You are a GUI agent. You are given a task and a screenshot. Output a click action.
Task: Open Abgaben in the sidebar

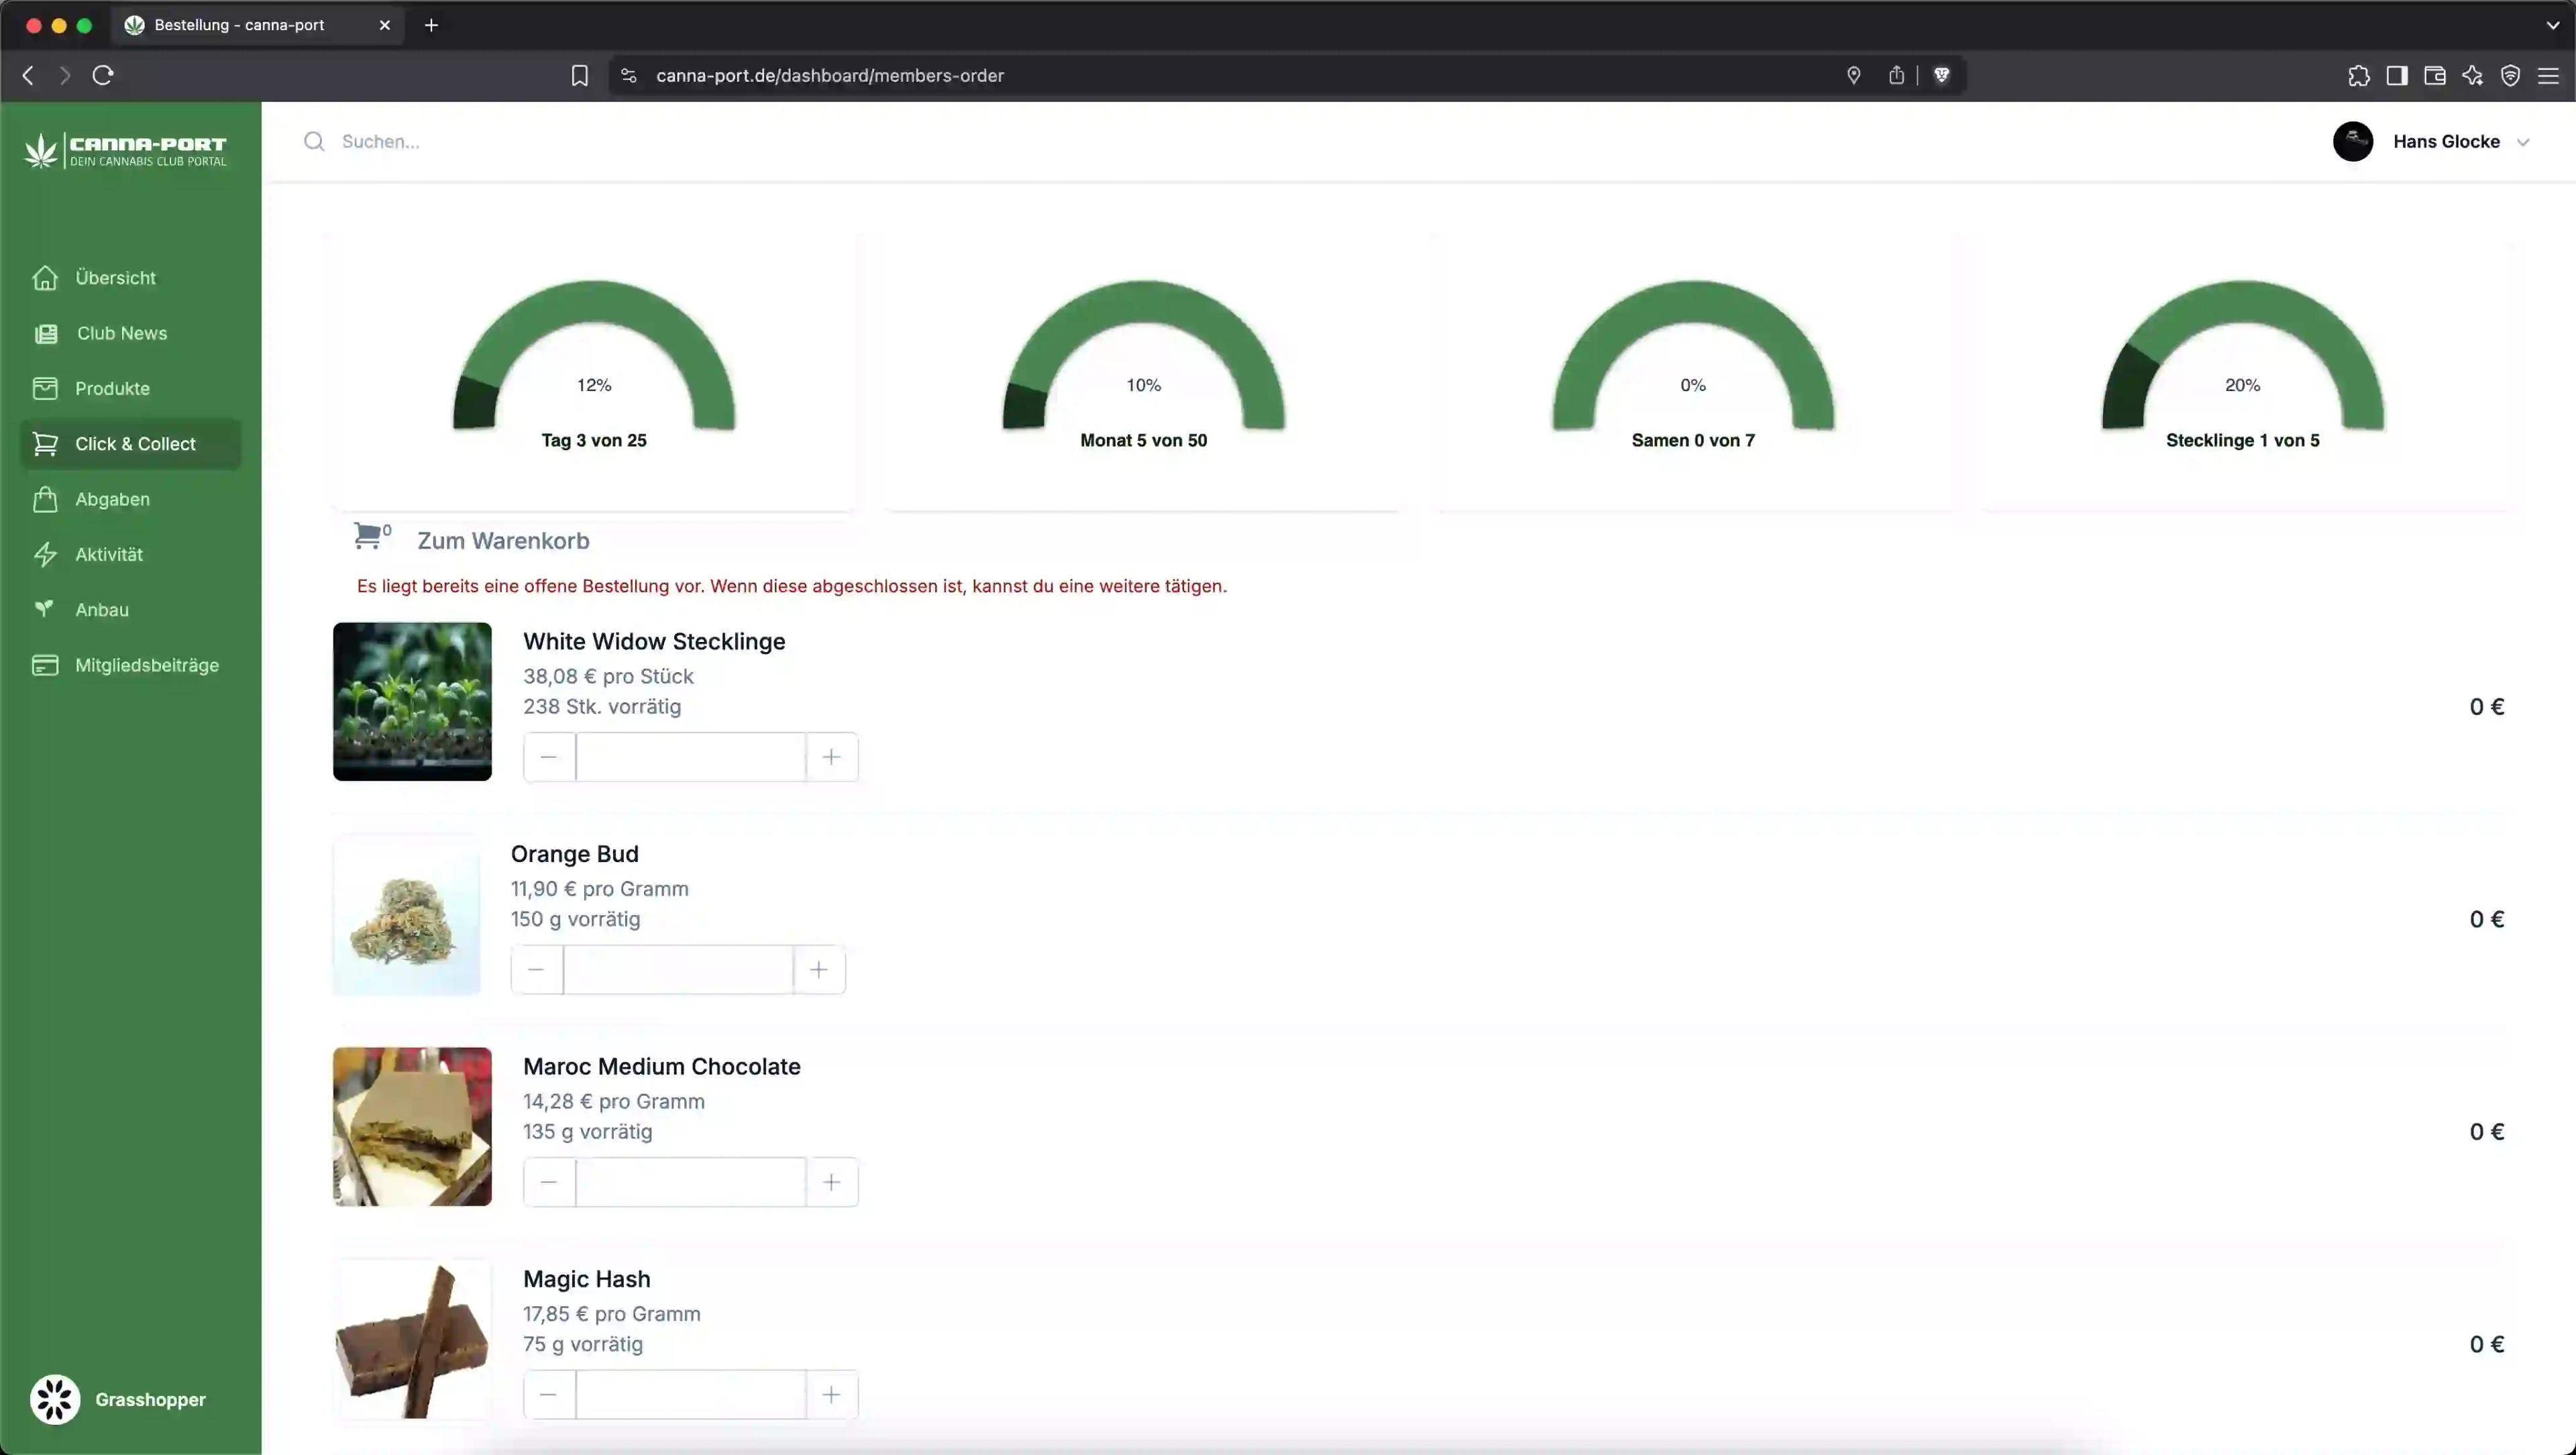(130, 499)
